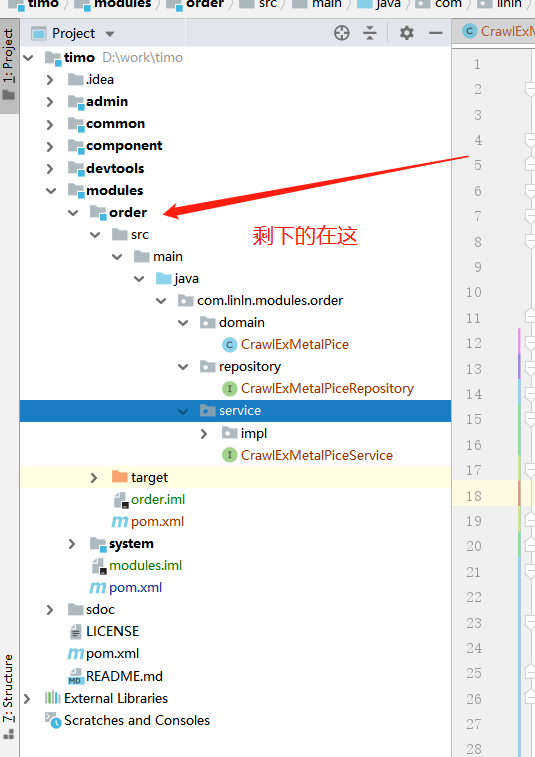This screenshot has height=757, width=535.
Task: Toggle the 1: Project side tool button
Action: tap(9, 66)
